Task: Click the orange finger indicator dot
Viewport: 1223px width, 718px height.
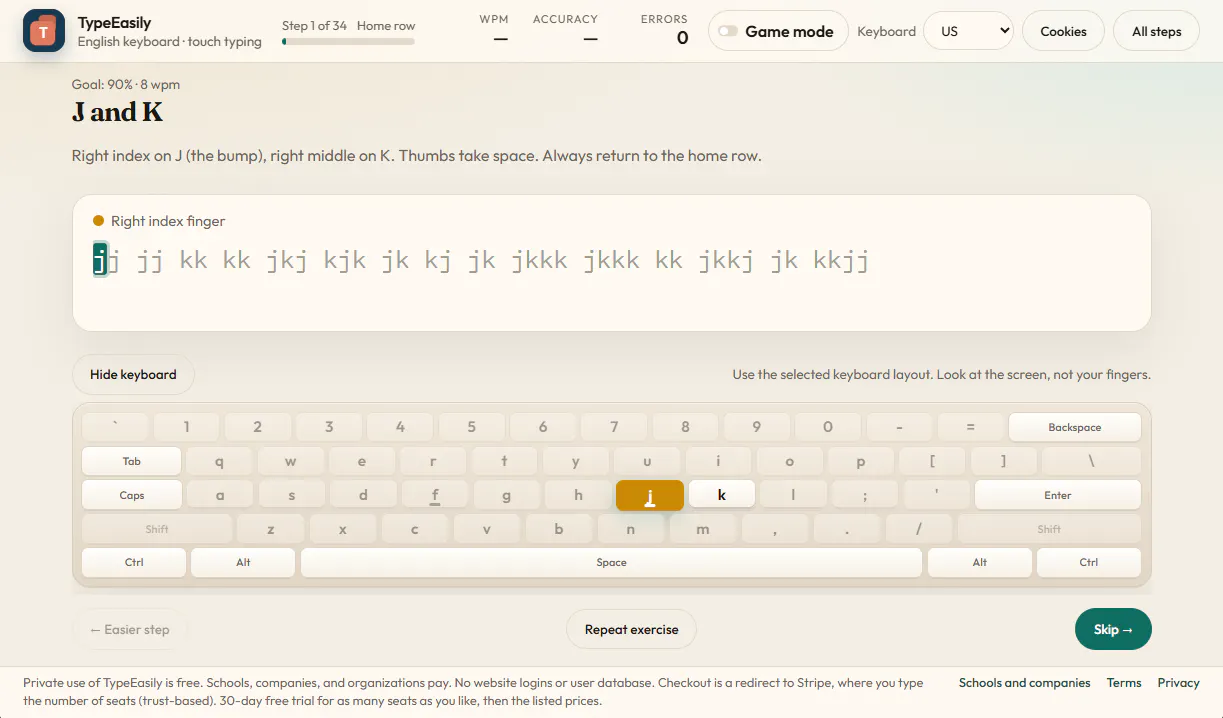Action: [x=98, y=221]
